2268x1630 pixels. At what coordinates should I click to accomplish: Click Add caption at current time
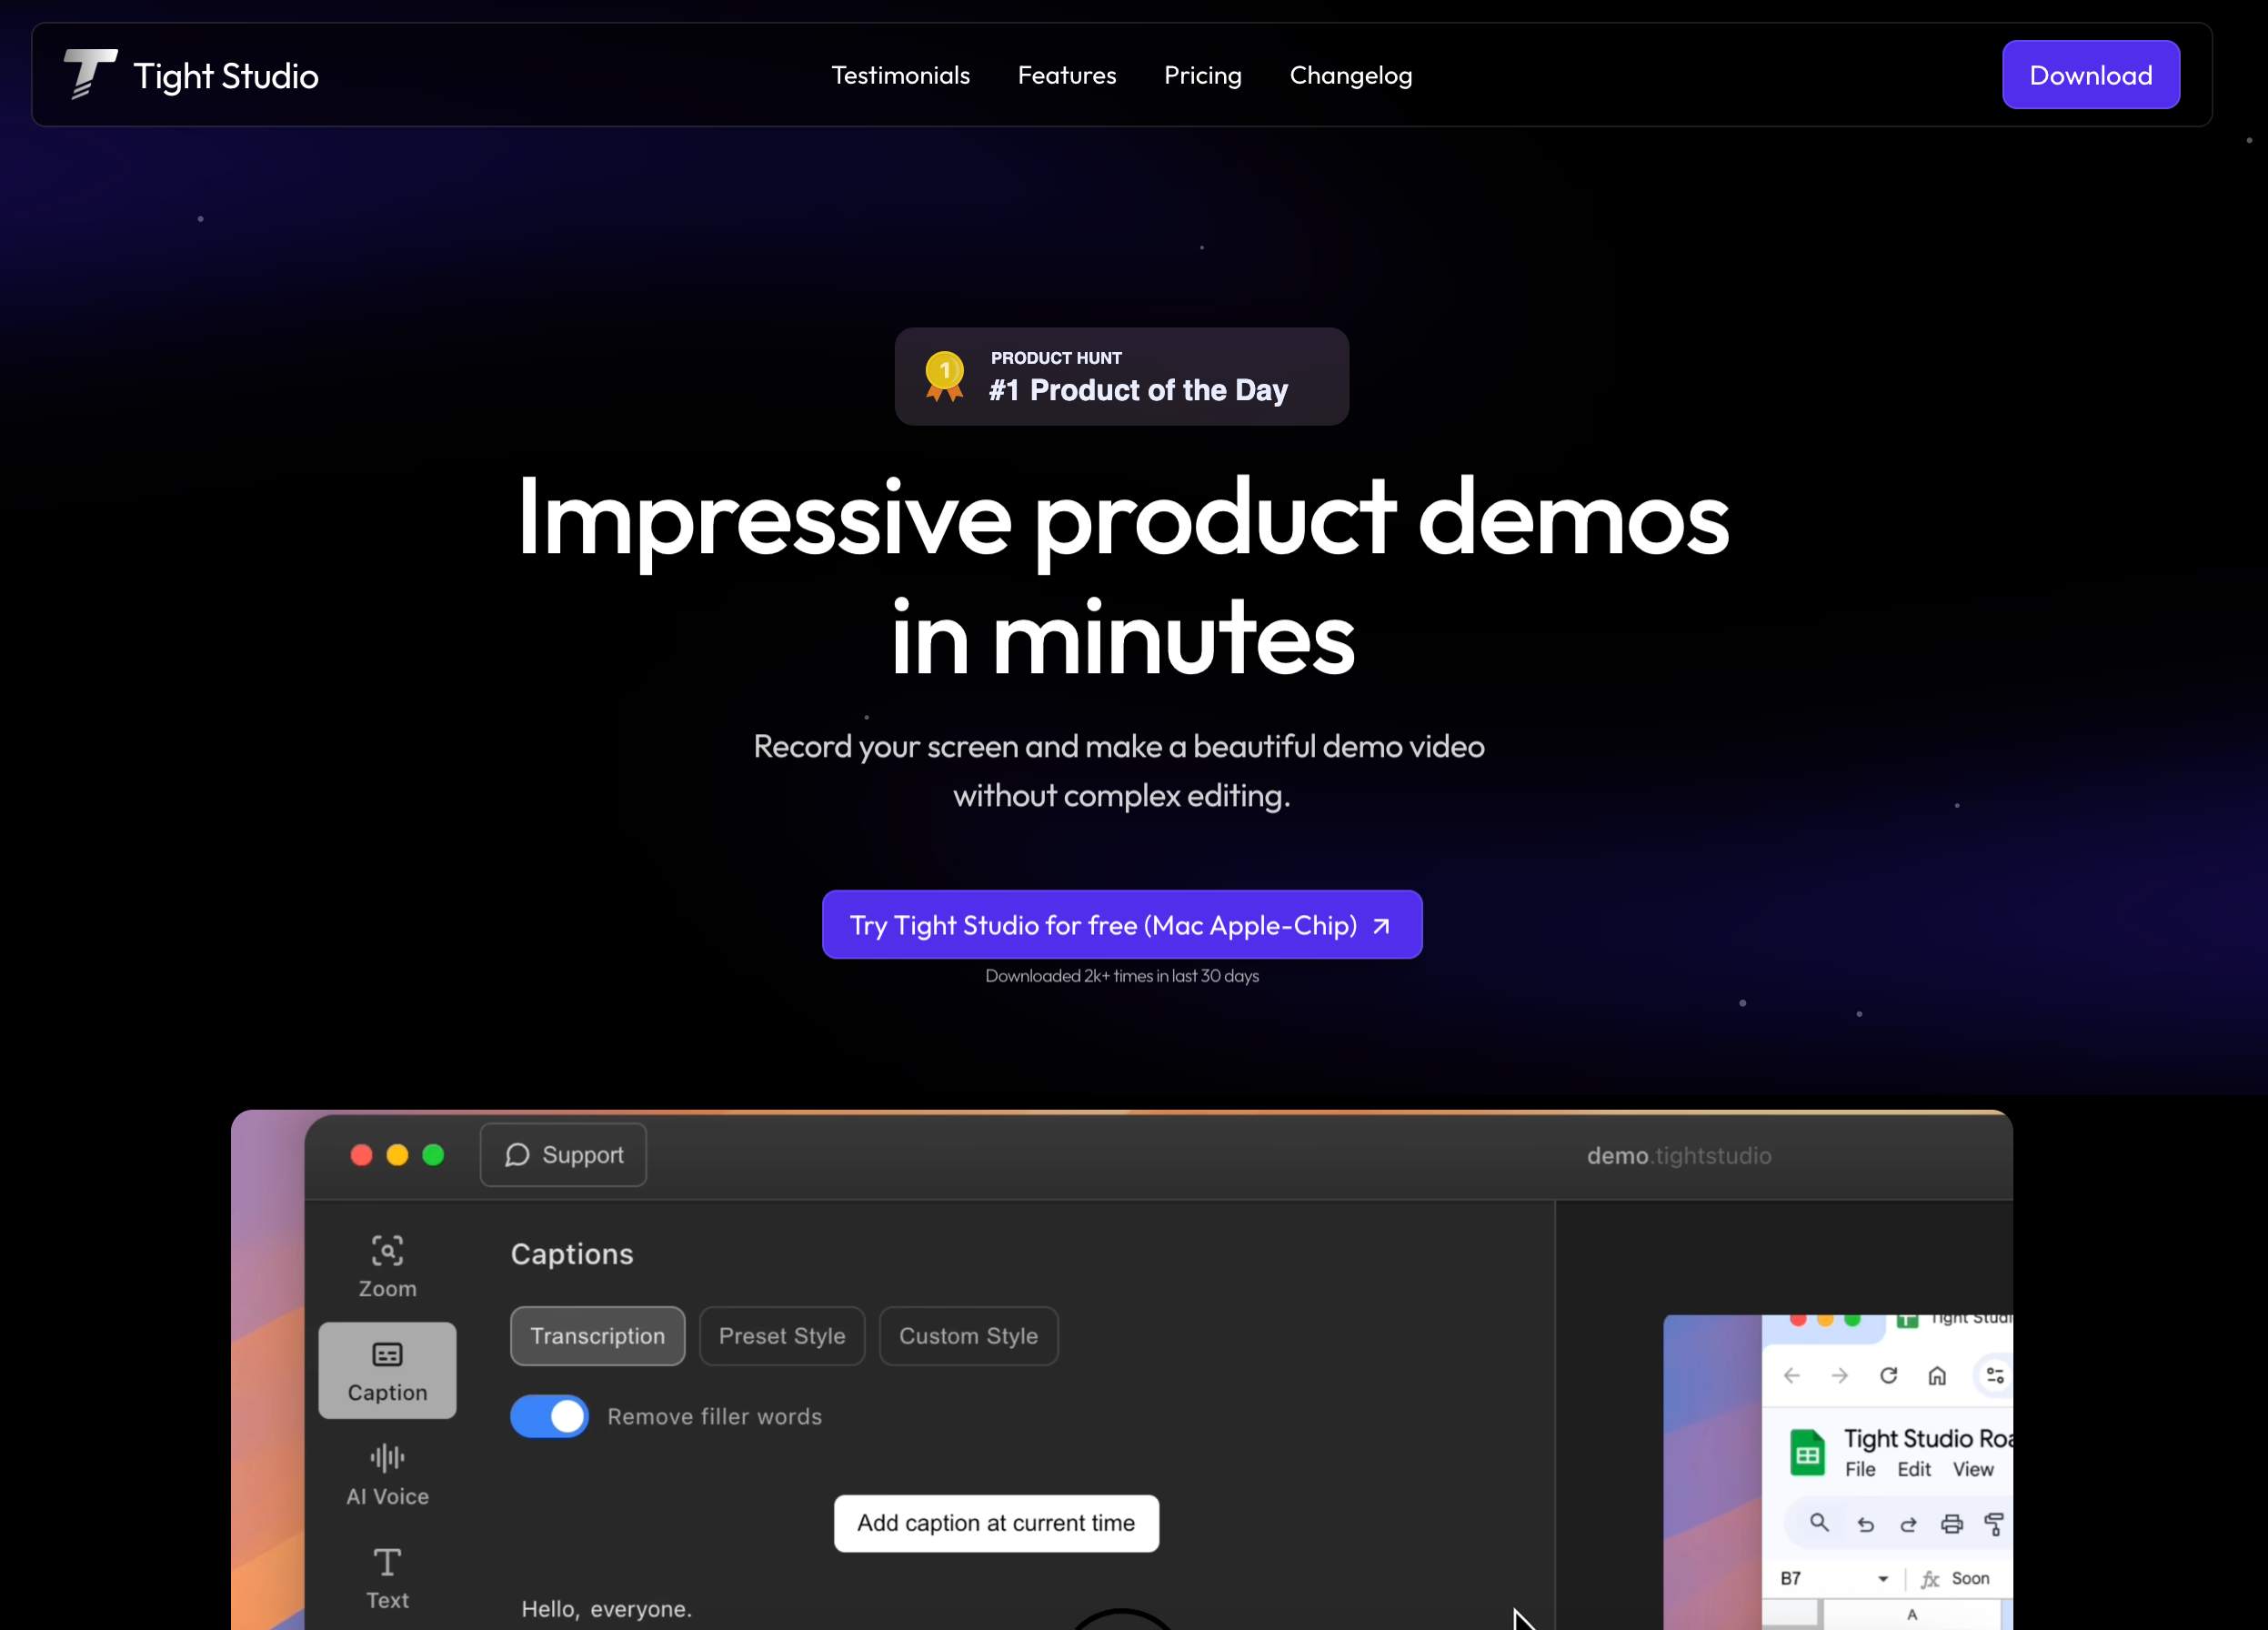coord(996,1523)
